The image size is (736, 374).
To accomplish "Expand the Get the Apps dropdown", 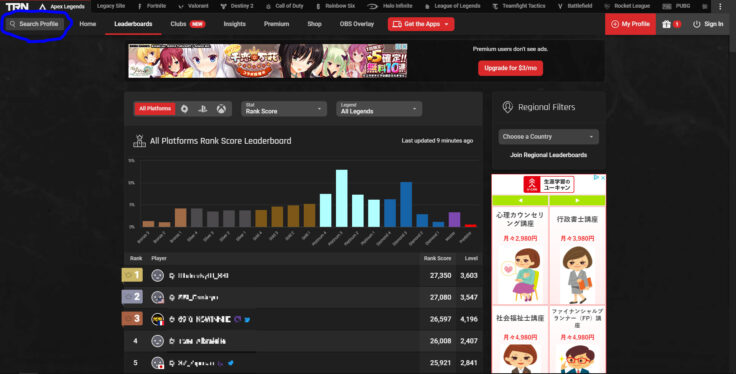I will (x=421, y=24).
